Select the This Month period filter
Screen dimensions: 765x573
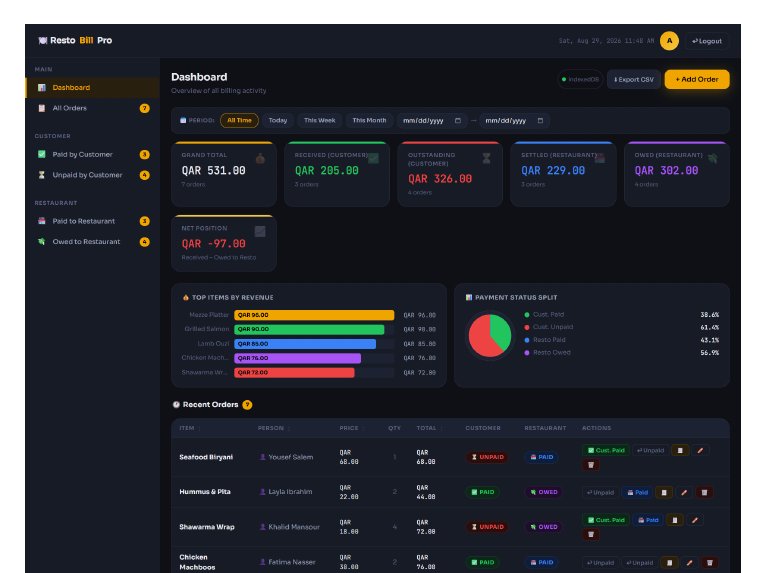click(x=369, y=120)
